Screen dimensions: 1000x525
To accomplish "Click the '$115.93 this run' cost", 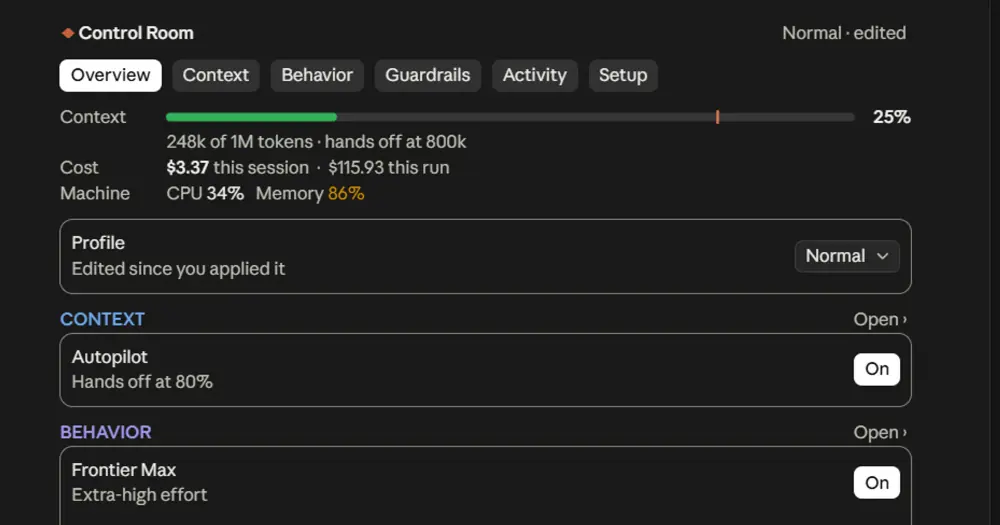I will tap(388, 167).
